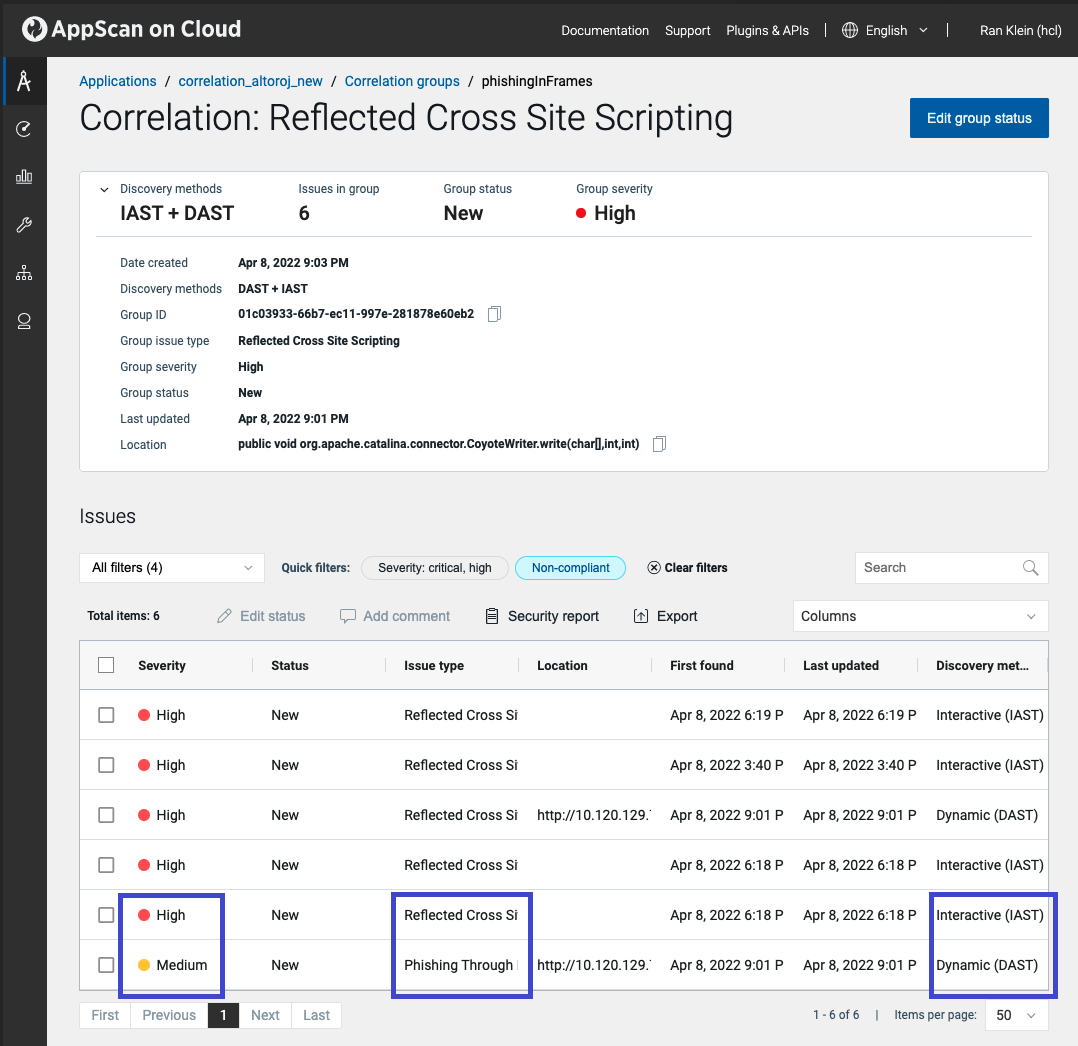This screenshot has width=1078, height=1046.
Task: Open the Applications sidebar icon
Action: (x=24, y=81)
